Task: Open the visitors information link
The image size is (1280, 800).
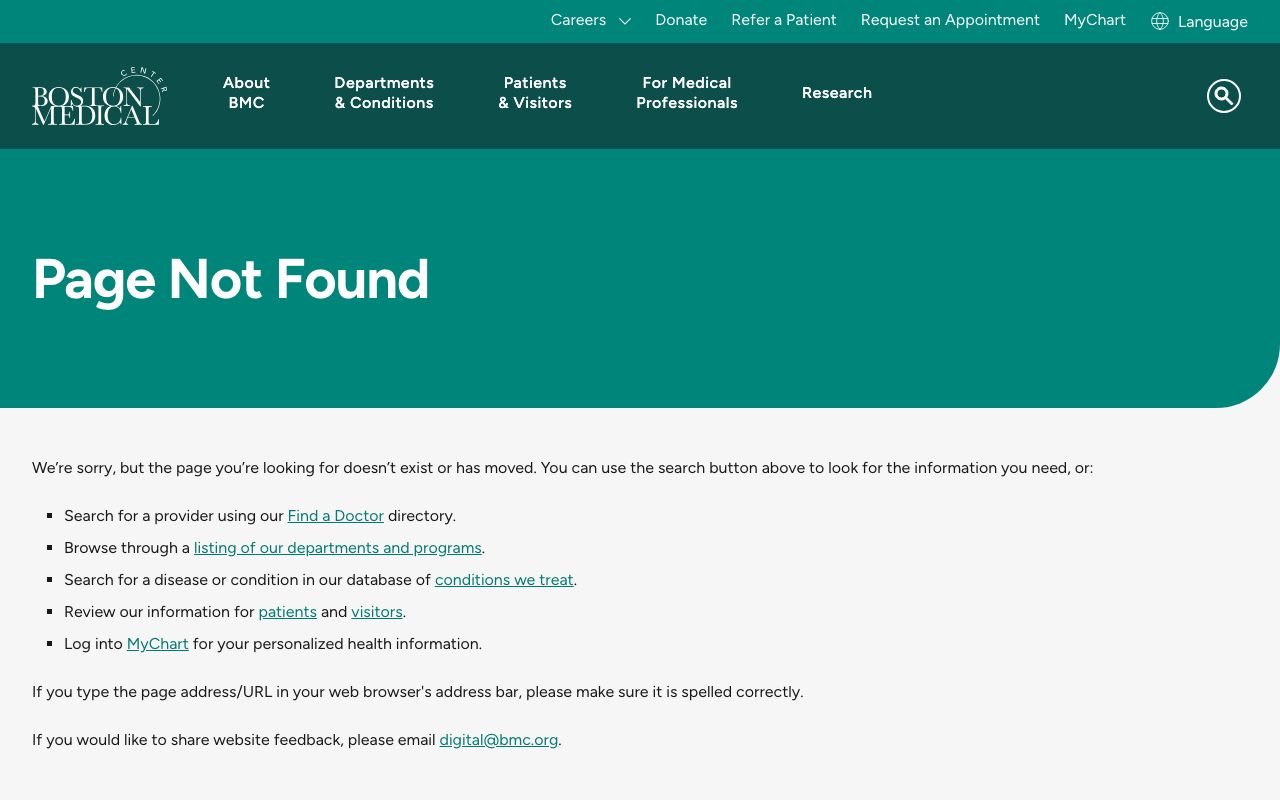Action: click(x=376, y=612)
